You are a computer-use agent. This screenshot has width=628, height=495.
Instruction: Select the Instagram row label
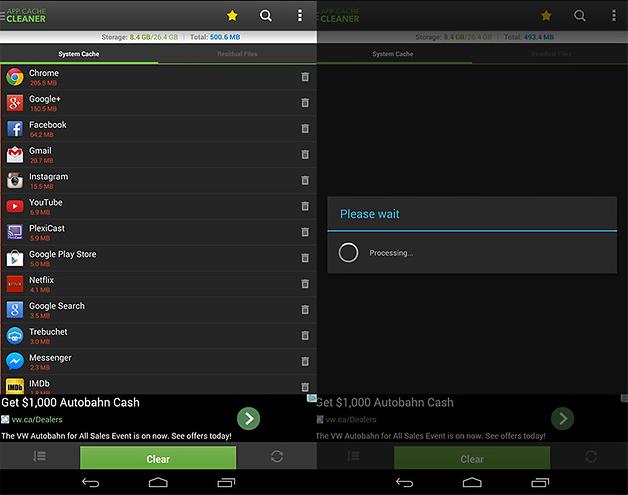point(48,177)
